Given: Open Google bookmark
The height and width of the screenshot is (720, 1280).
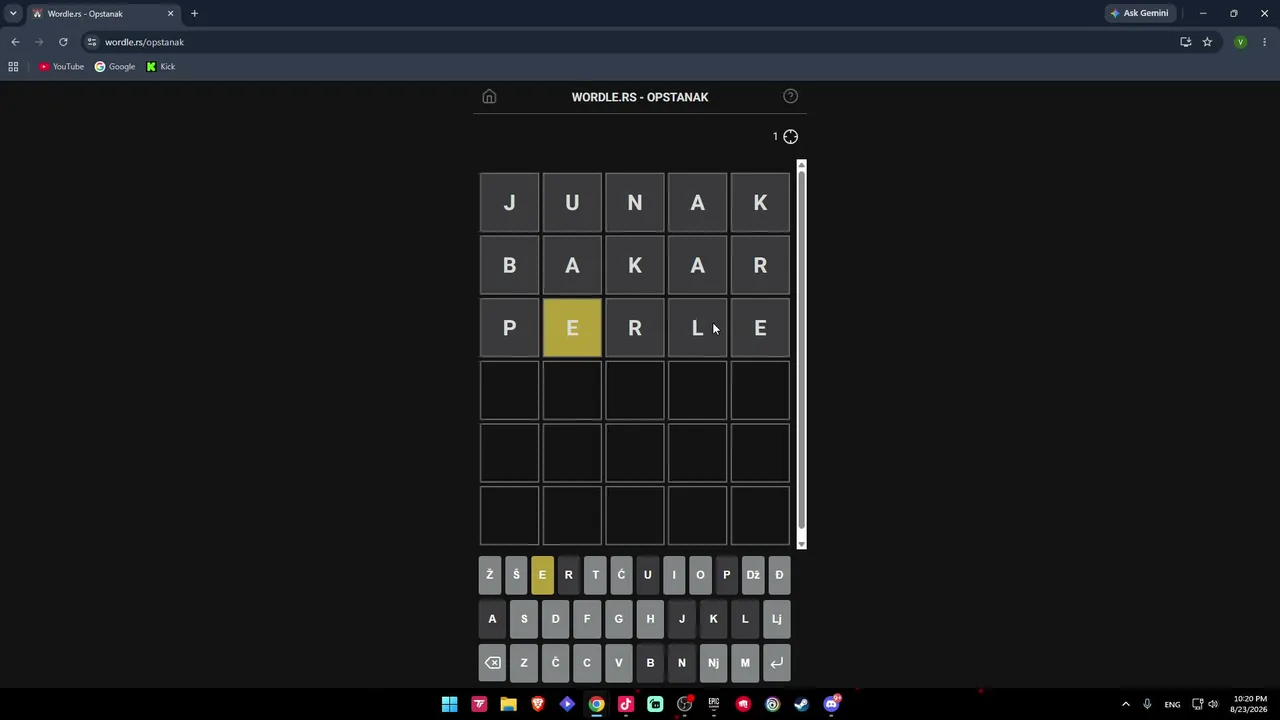Looking at the screenshot, I should click(x=115, y=67).
